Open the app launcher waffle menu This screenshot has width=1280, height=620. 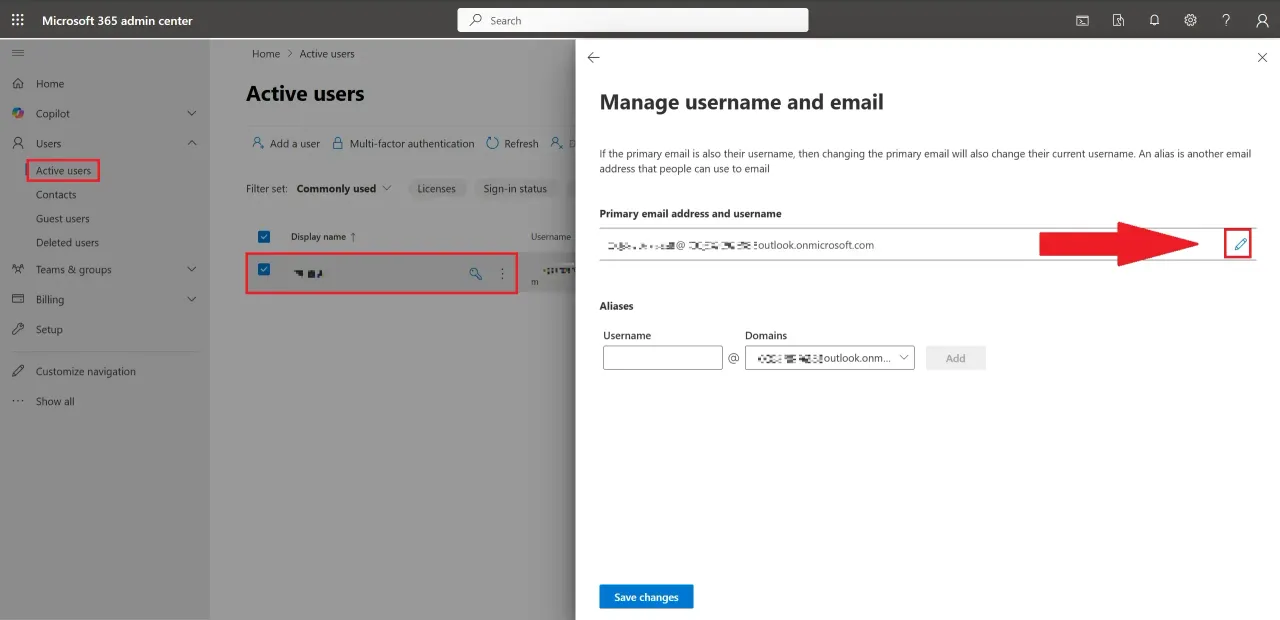point(17,20)
